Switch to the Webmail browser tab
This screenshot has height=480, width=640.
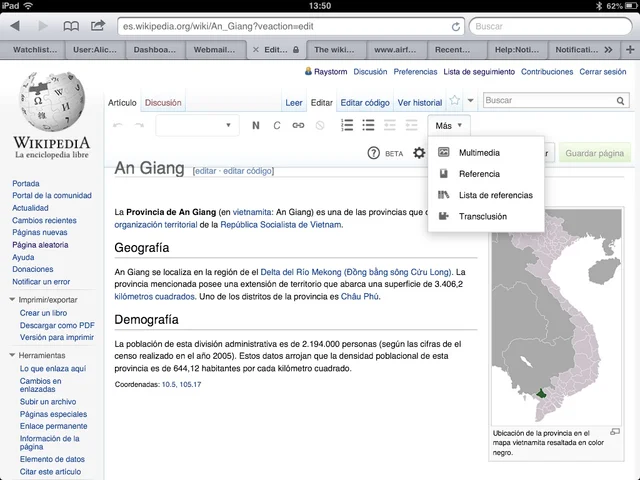[x=214, y=50]
